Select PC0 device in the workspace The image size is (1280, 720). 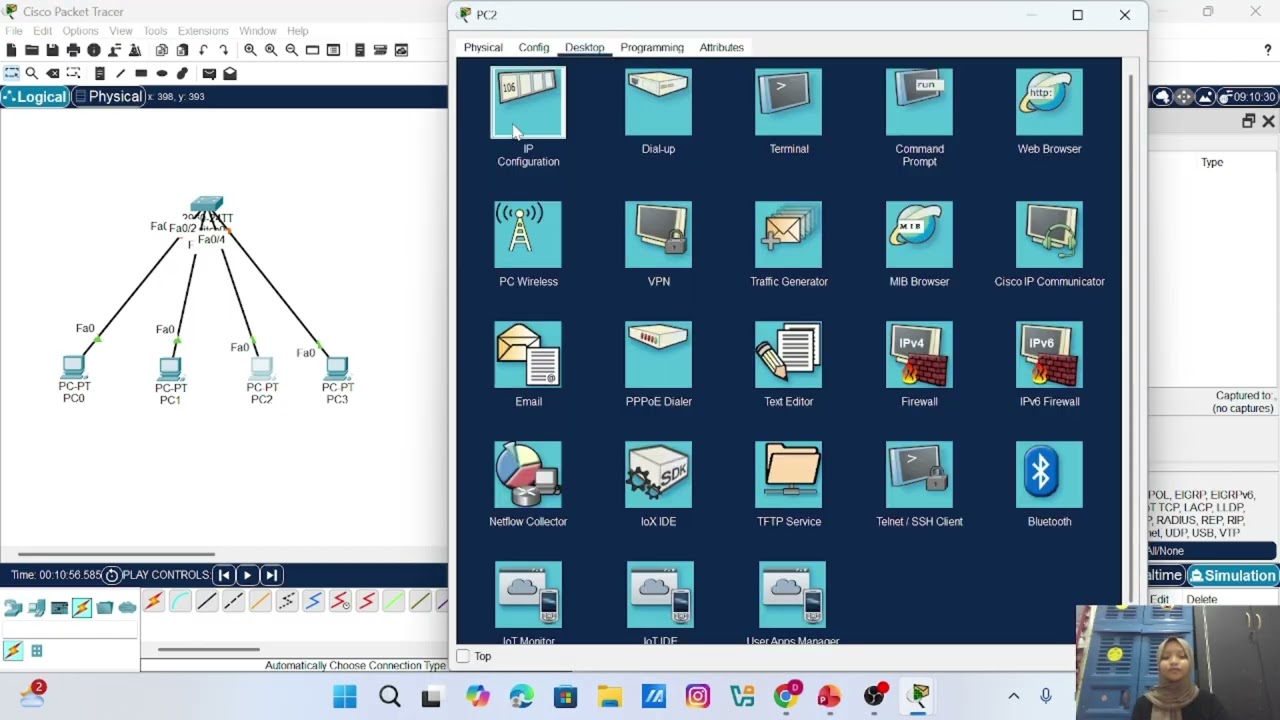73,367
